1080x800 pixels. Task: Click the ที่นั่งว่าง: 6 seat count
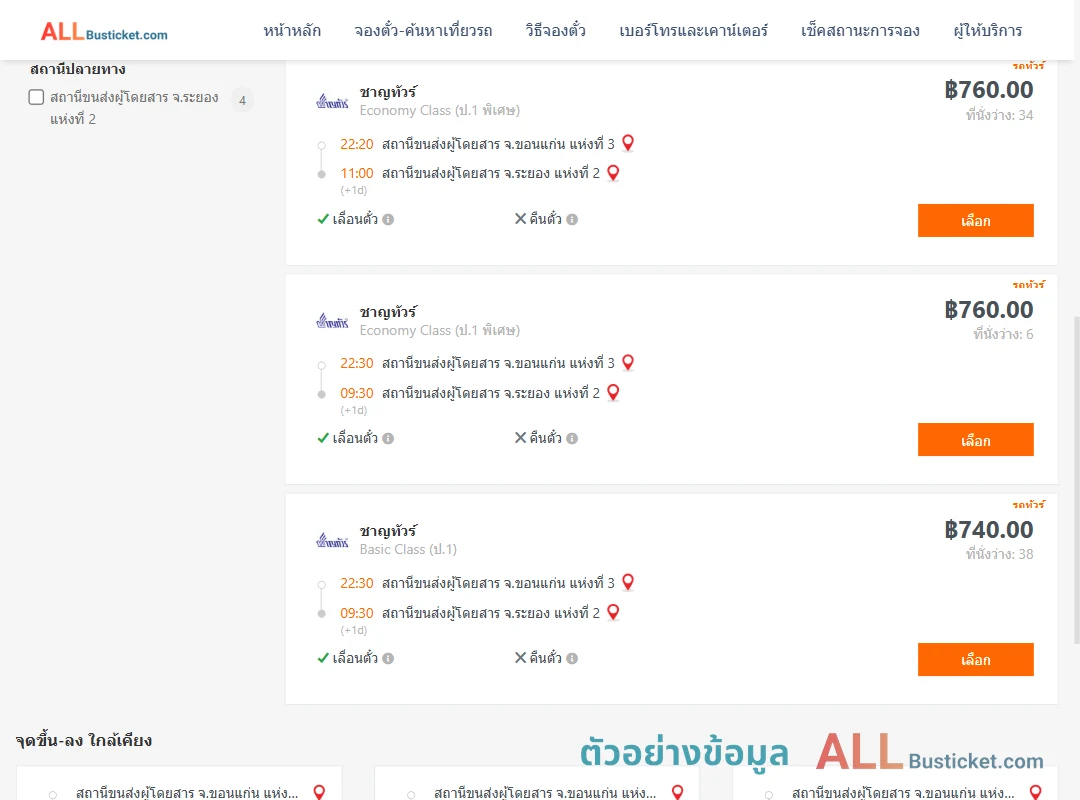[1003, 334]
